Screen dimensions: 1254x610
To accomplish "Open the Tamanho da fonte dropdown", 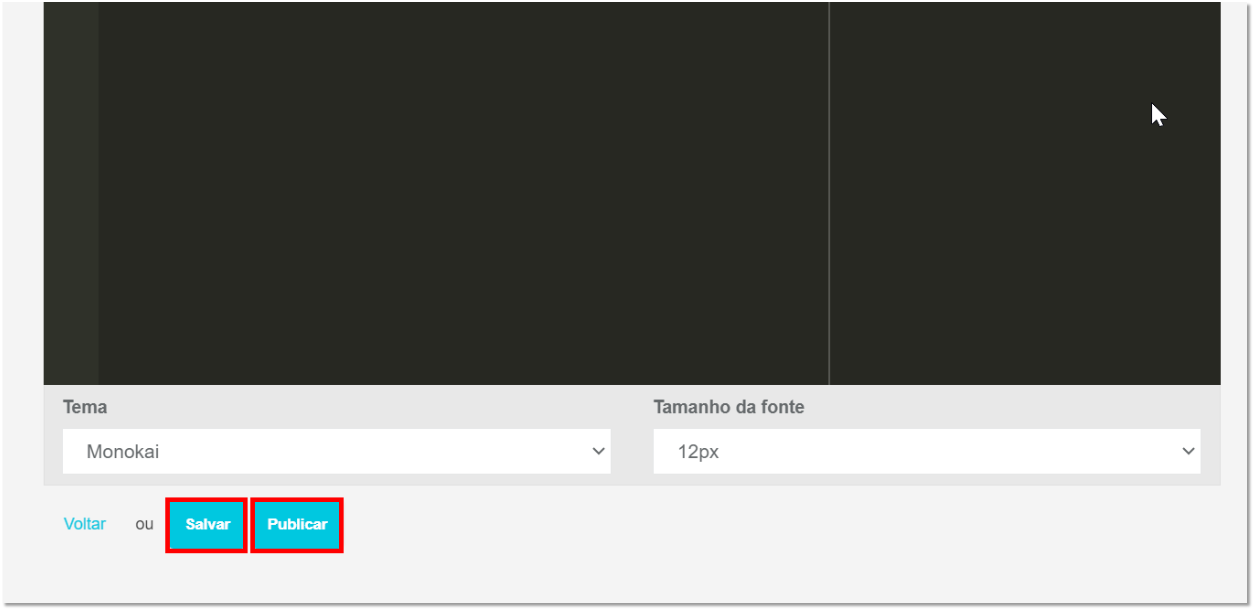I will (927, 451).
